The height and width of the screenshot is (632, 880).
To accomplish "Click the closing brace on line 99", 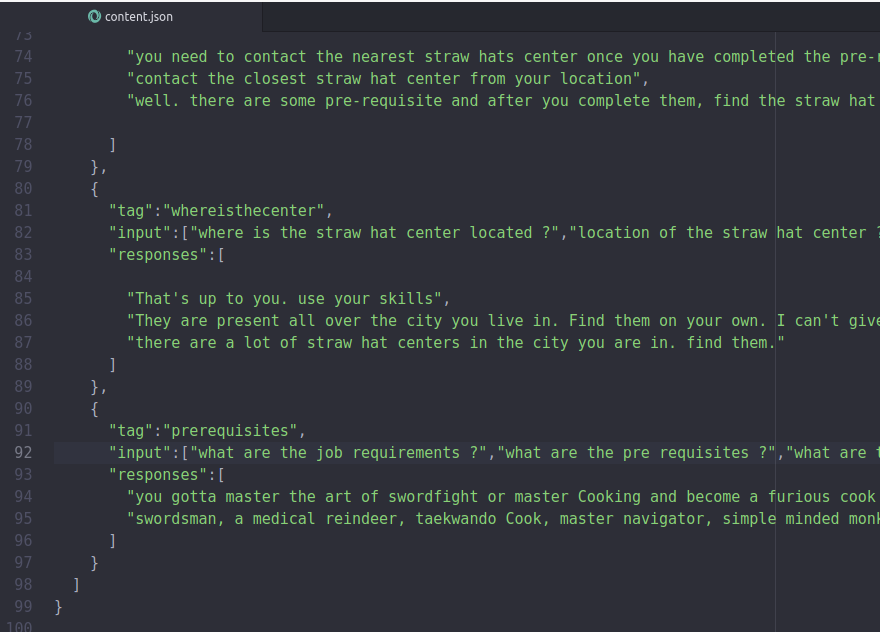I will [x=58, y=606].
